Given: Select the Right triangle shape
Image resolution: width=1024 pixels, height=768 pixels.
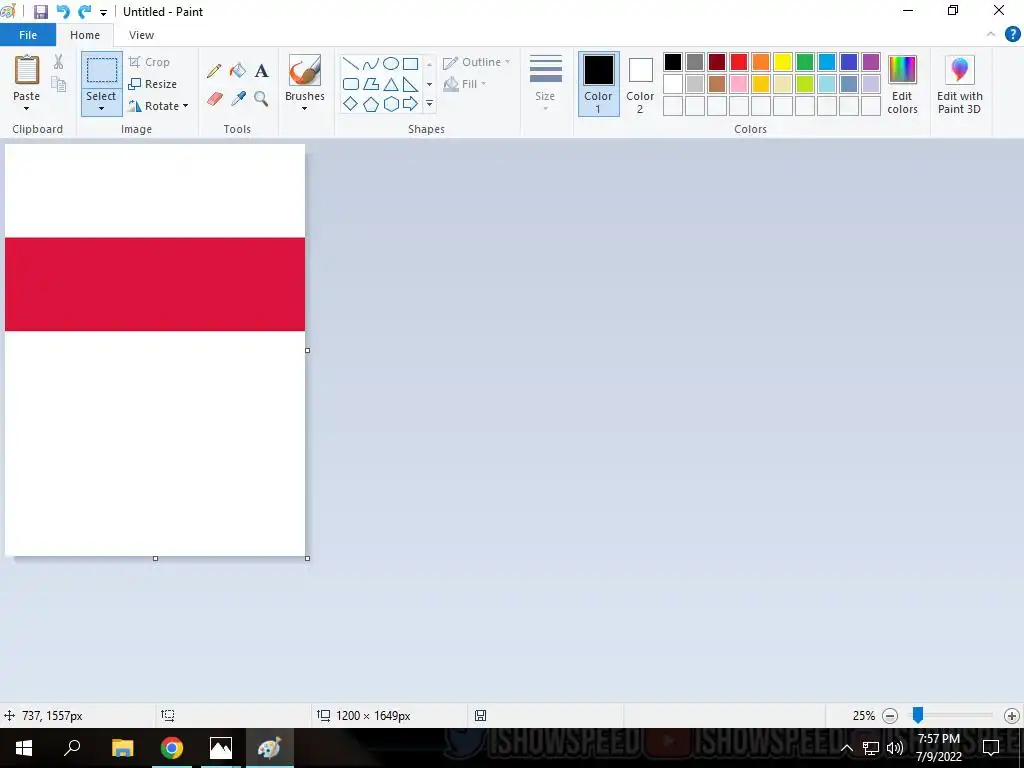Looking at the screenshot, I should coord(410,84).
